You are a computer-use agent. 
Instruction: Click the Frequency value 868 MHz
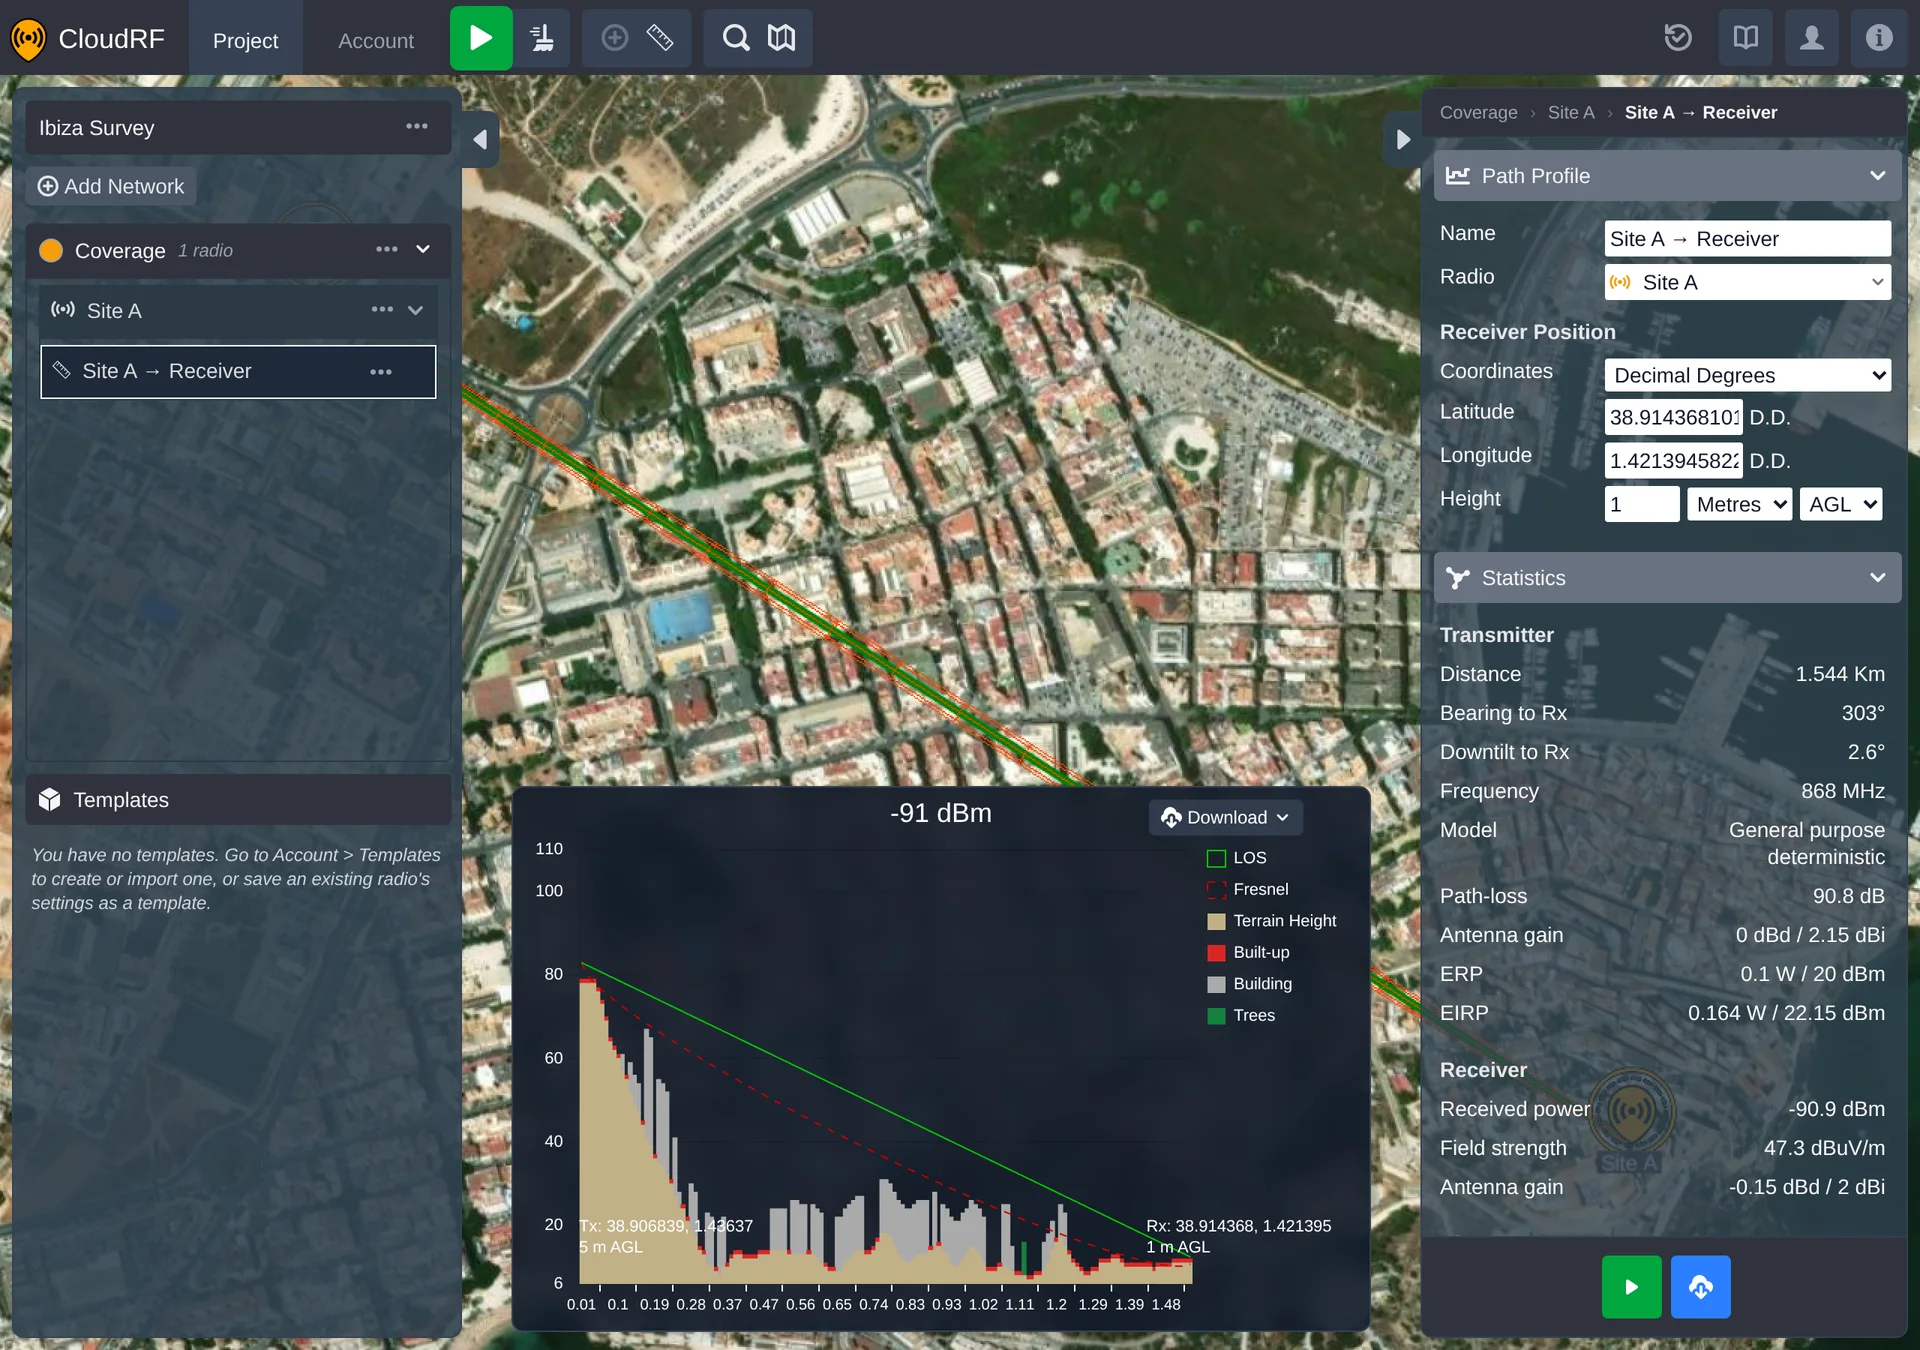tap(1843, 791)
